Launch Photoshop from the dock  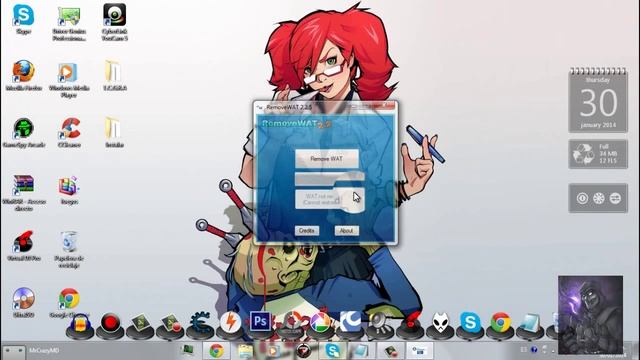coord(260,322)
